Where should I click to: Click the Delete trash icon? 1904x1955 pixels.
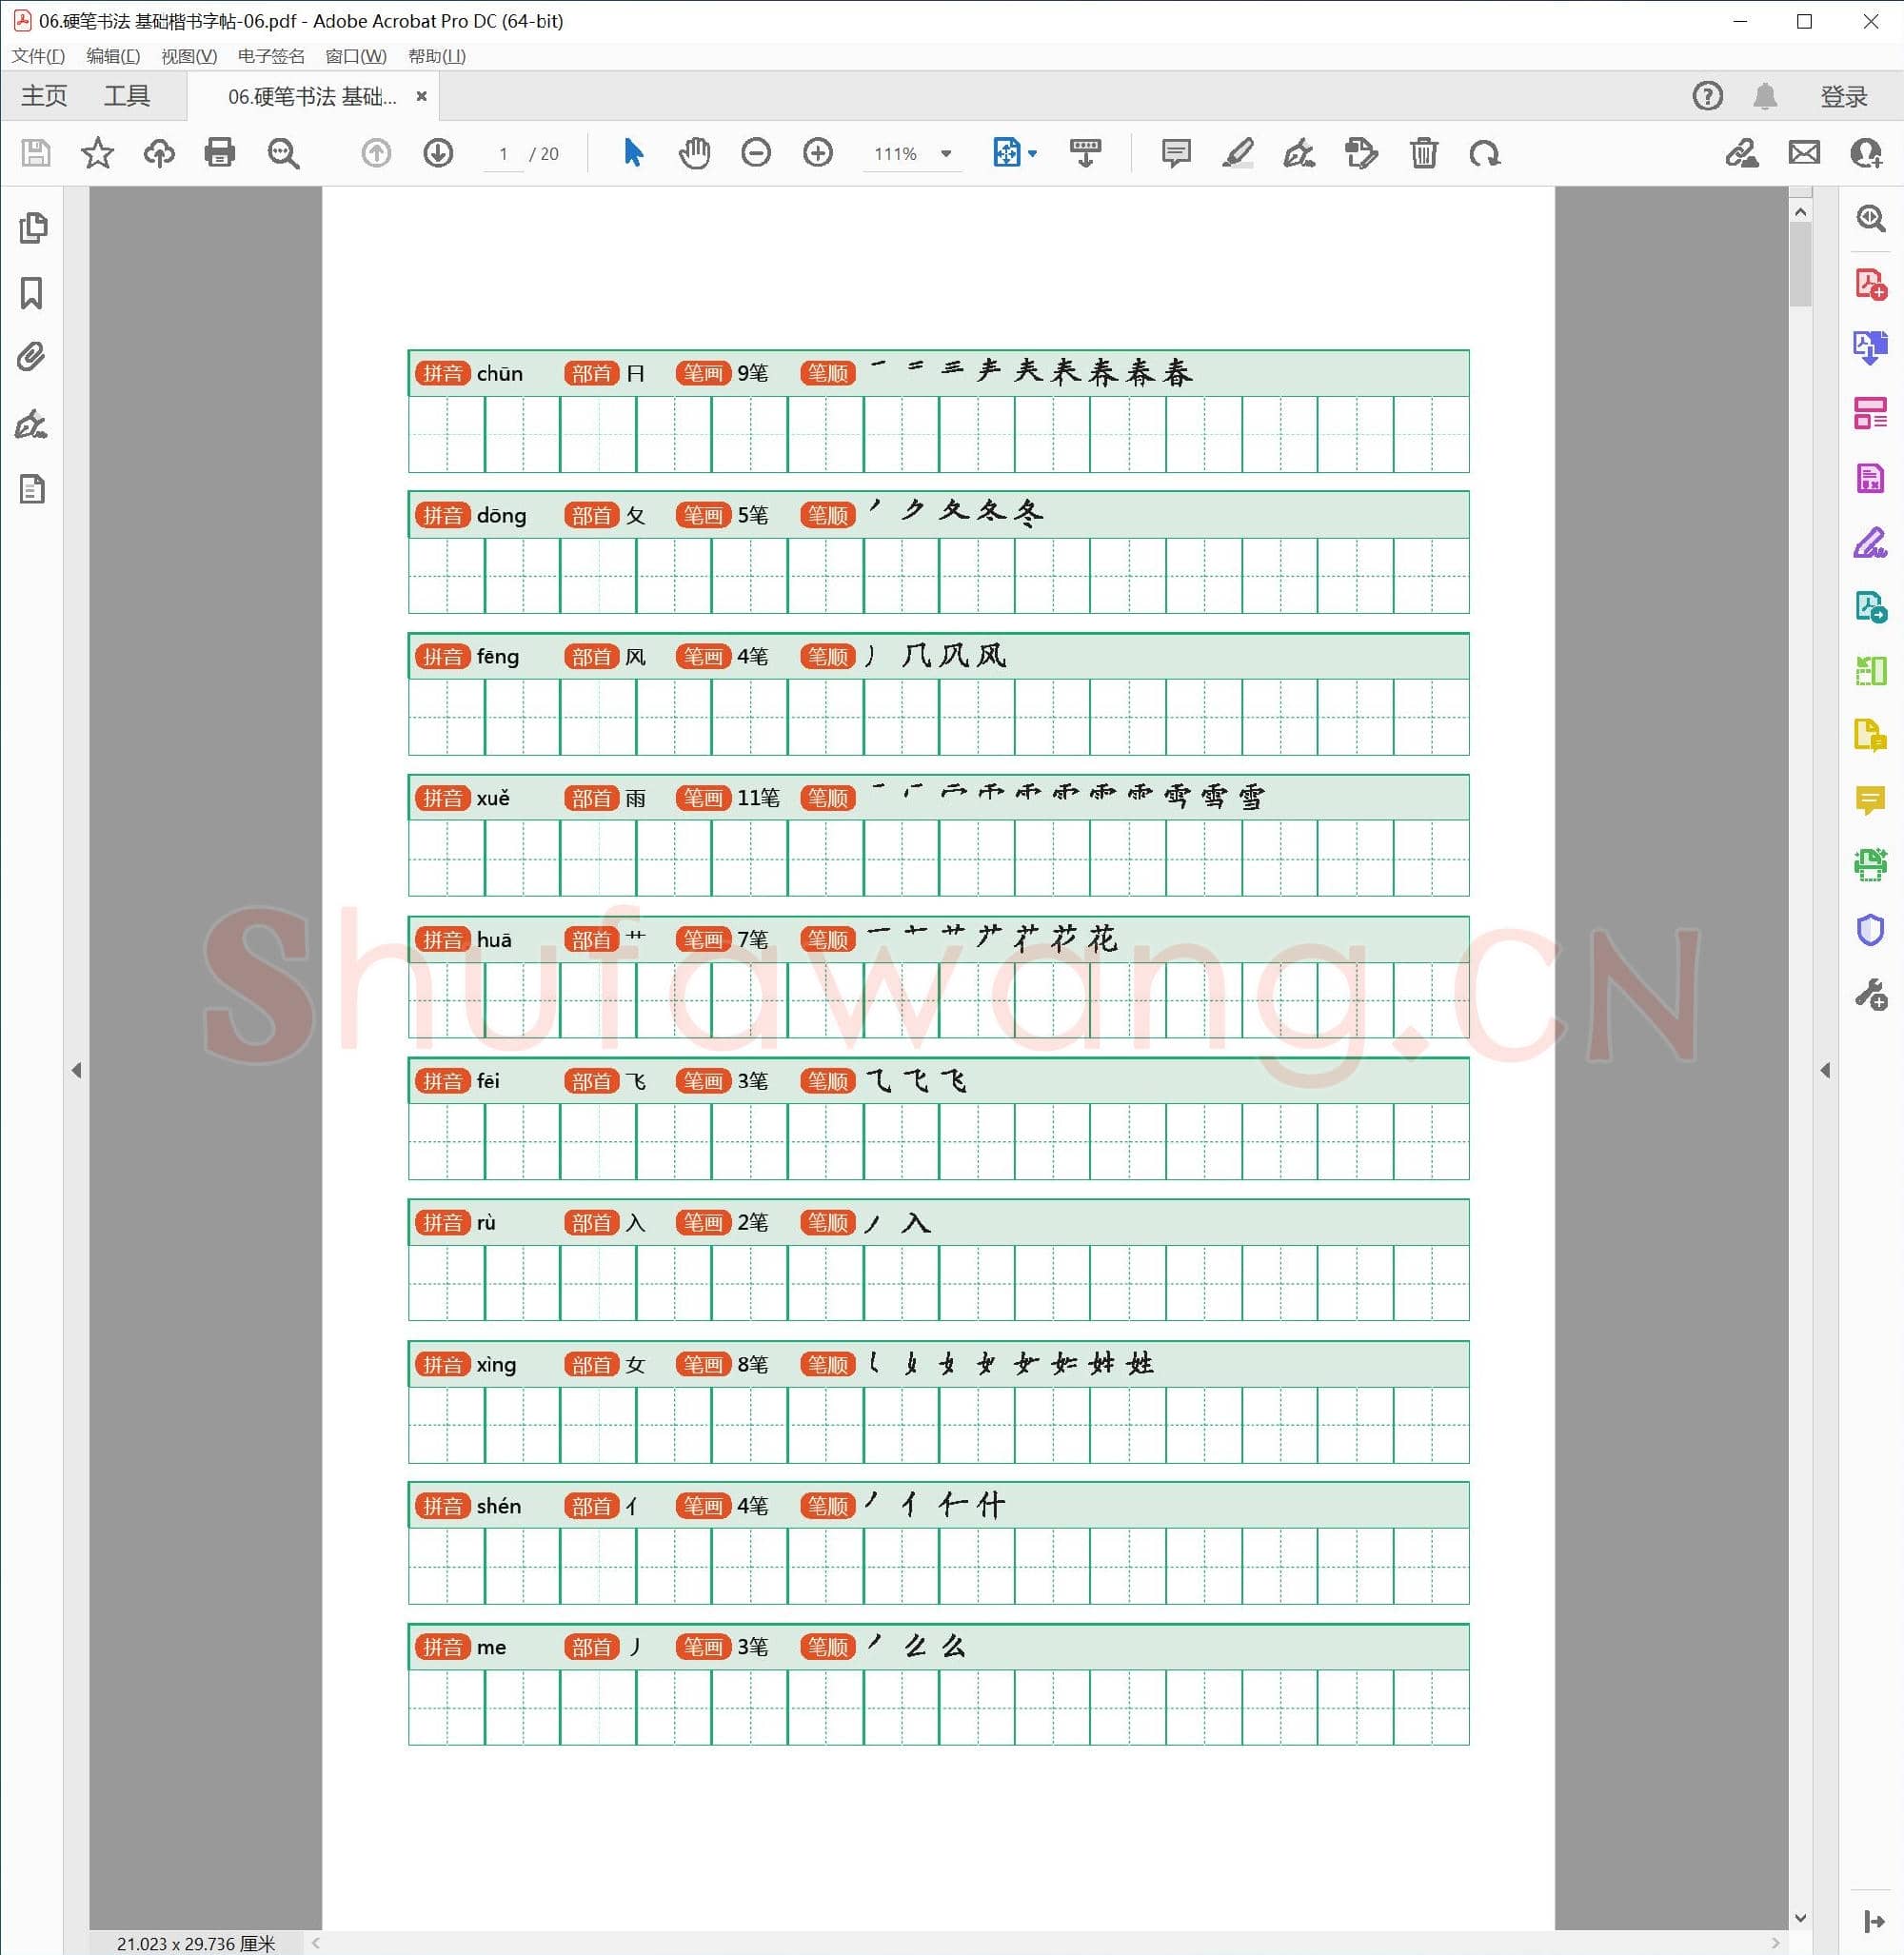point(1423,153)
